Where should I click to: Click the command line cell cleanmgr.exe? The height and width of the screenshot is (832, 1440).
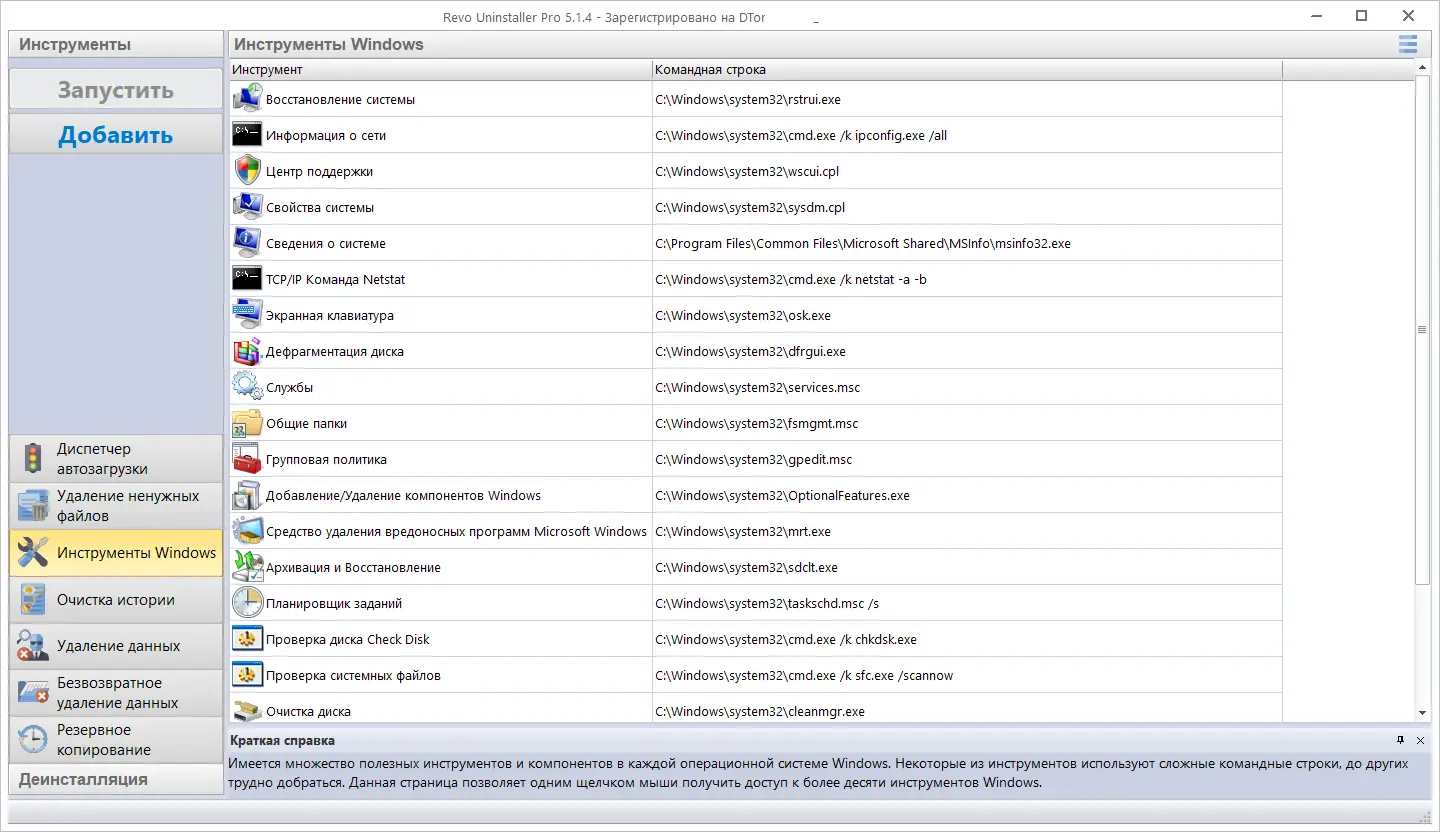click(x=967, y=709)
